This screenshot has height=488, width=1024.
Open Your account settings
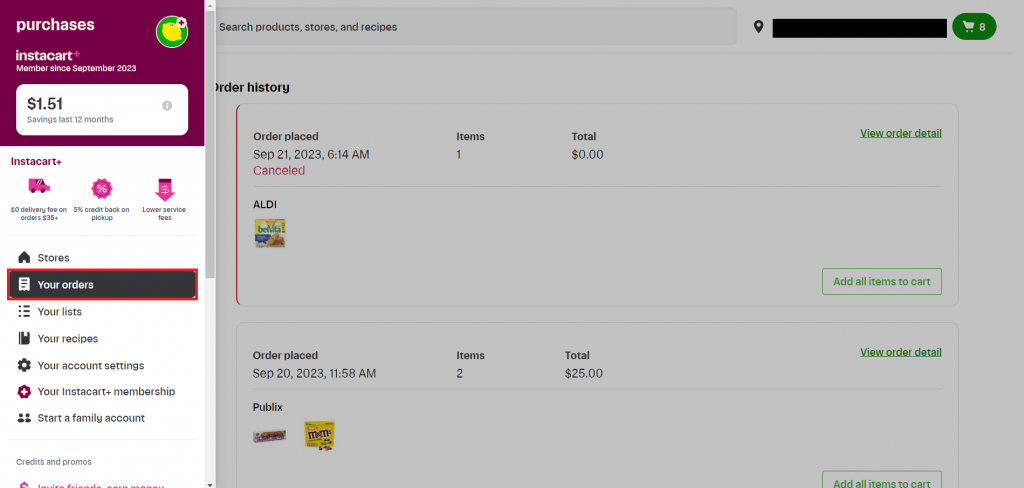(x=90, y=365)
